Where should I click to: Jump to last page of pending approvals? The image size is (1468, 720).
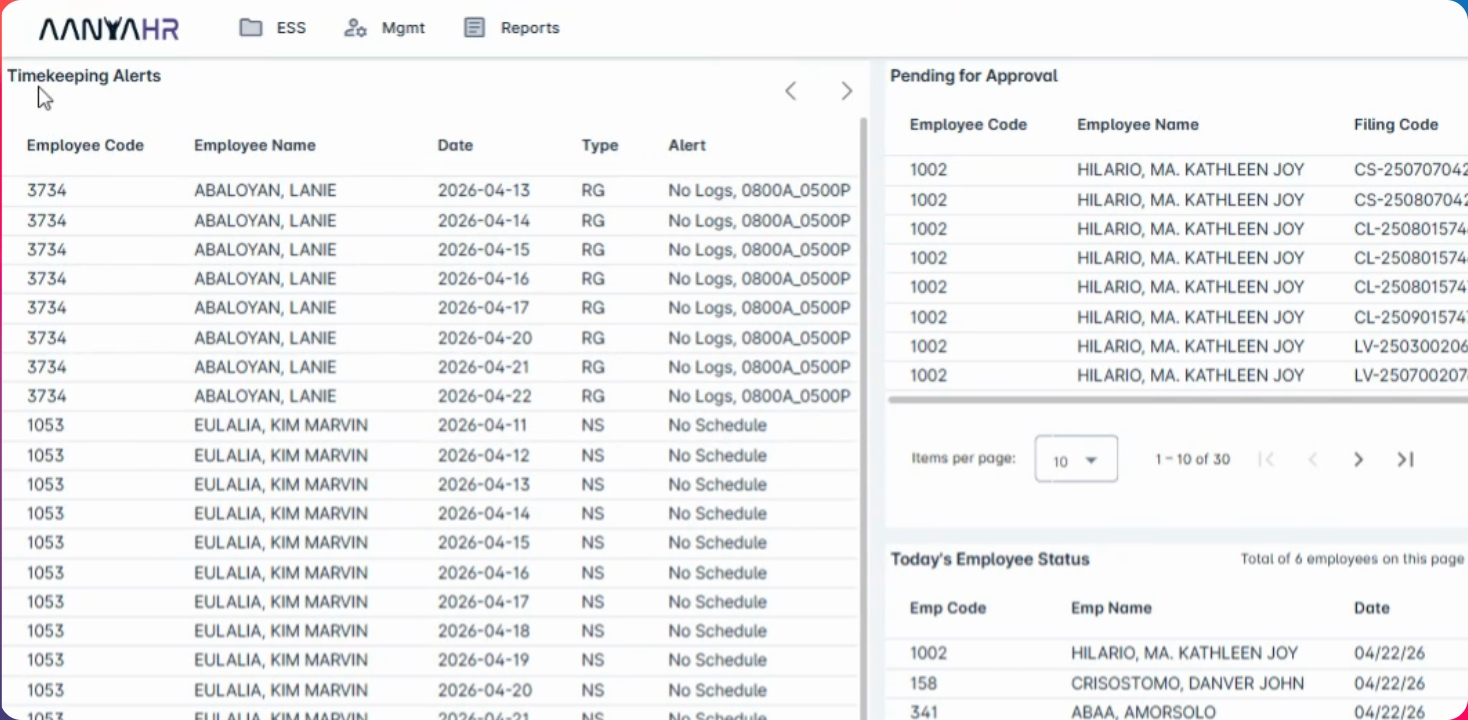tap(1405, 459)
